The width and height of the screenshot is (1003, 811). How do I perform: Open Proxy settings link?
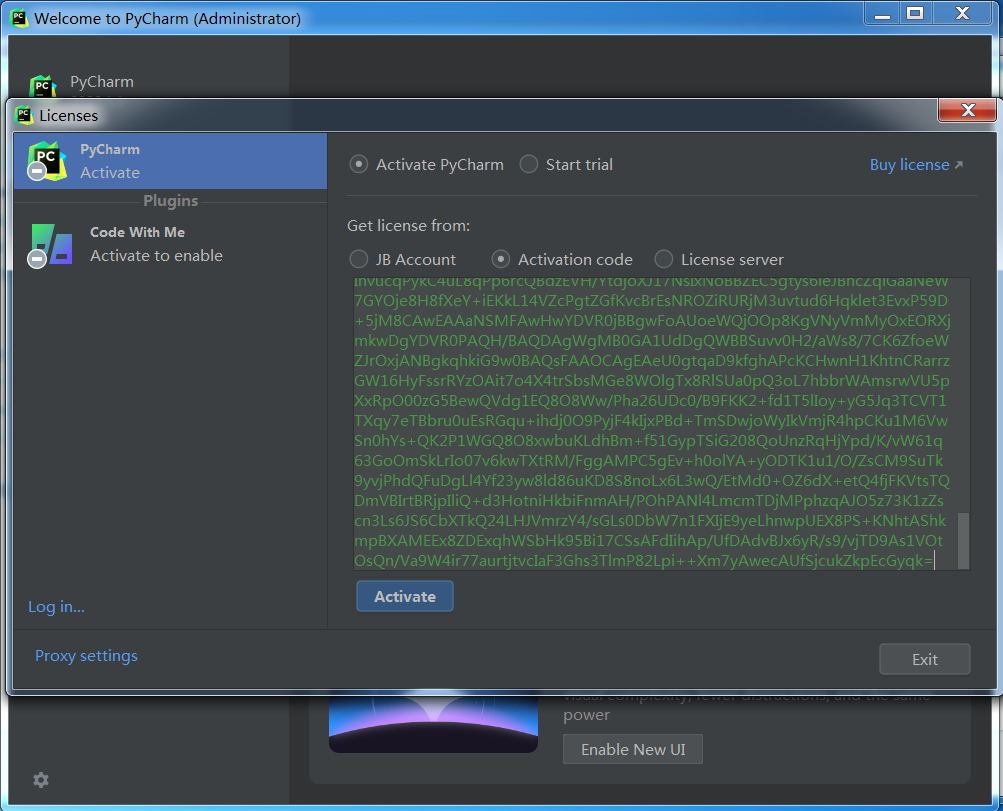[x=86, y=656]
